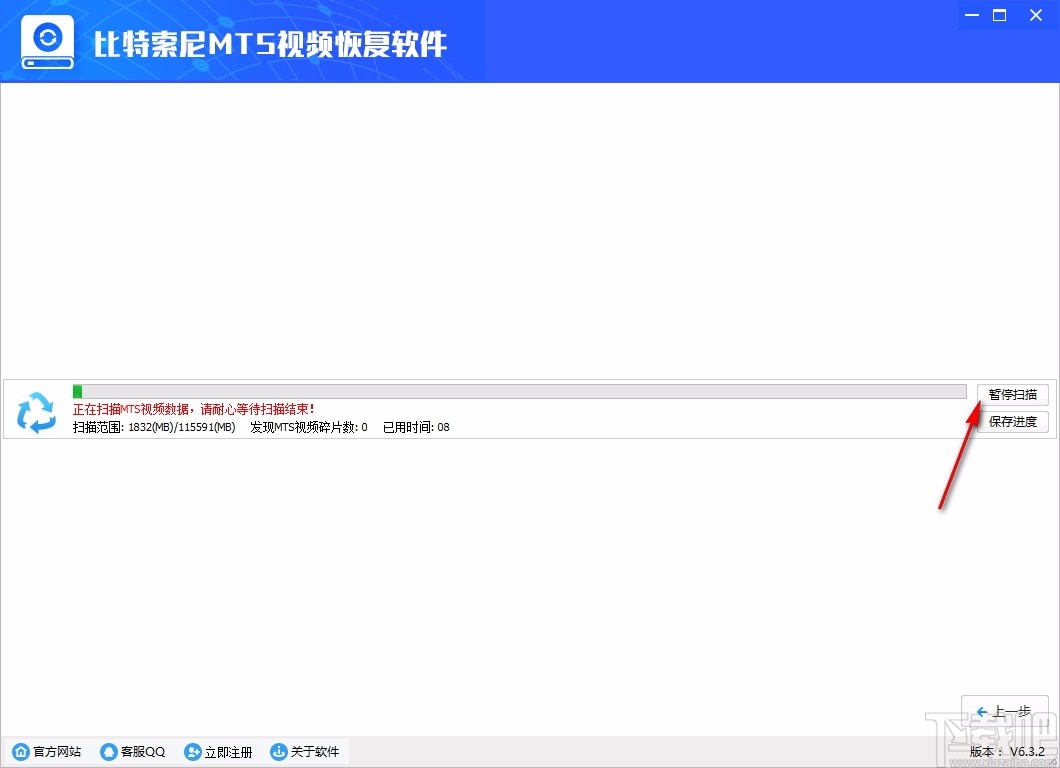Click the MTS fragment count text
Screen dimensions: 1060x768
310,427
